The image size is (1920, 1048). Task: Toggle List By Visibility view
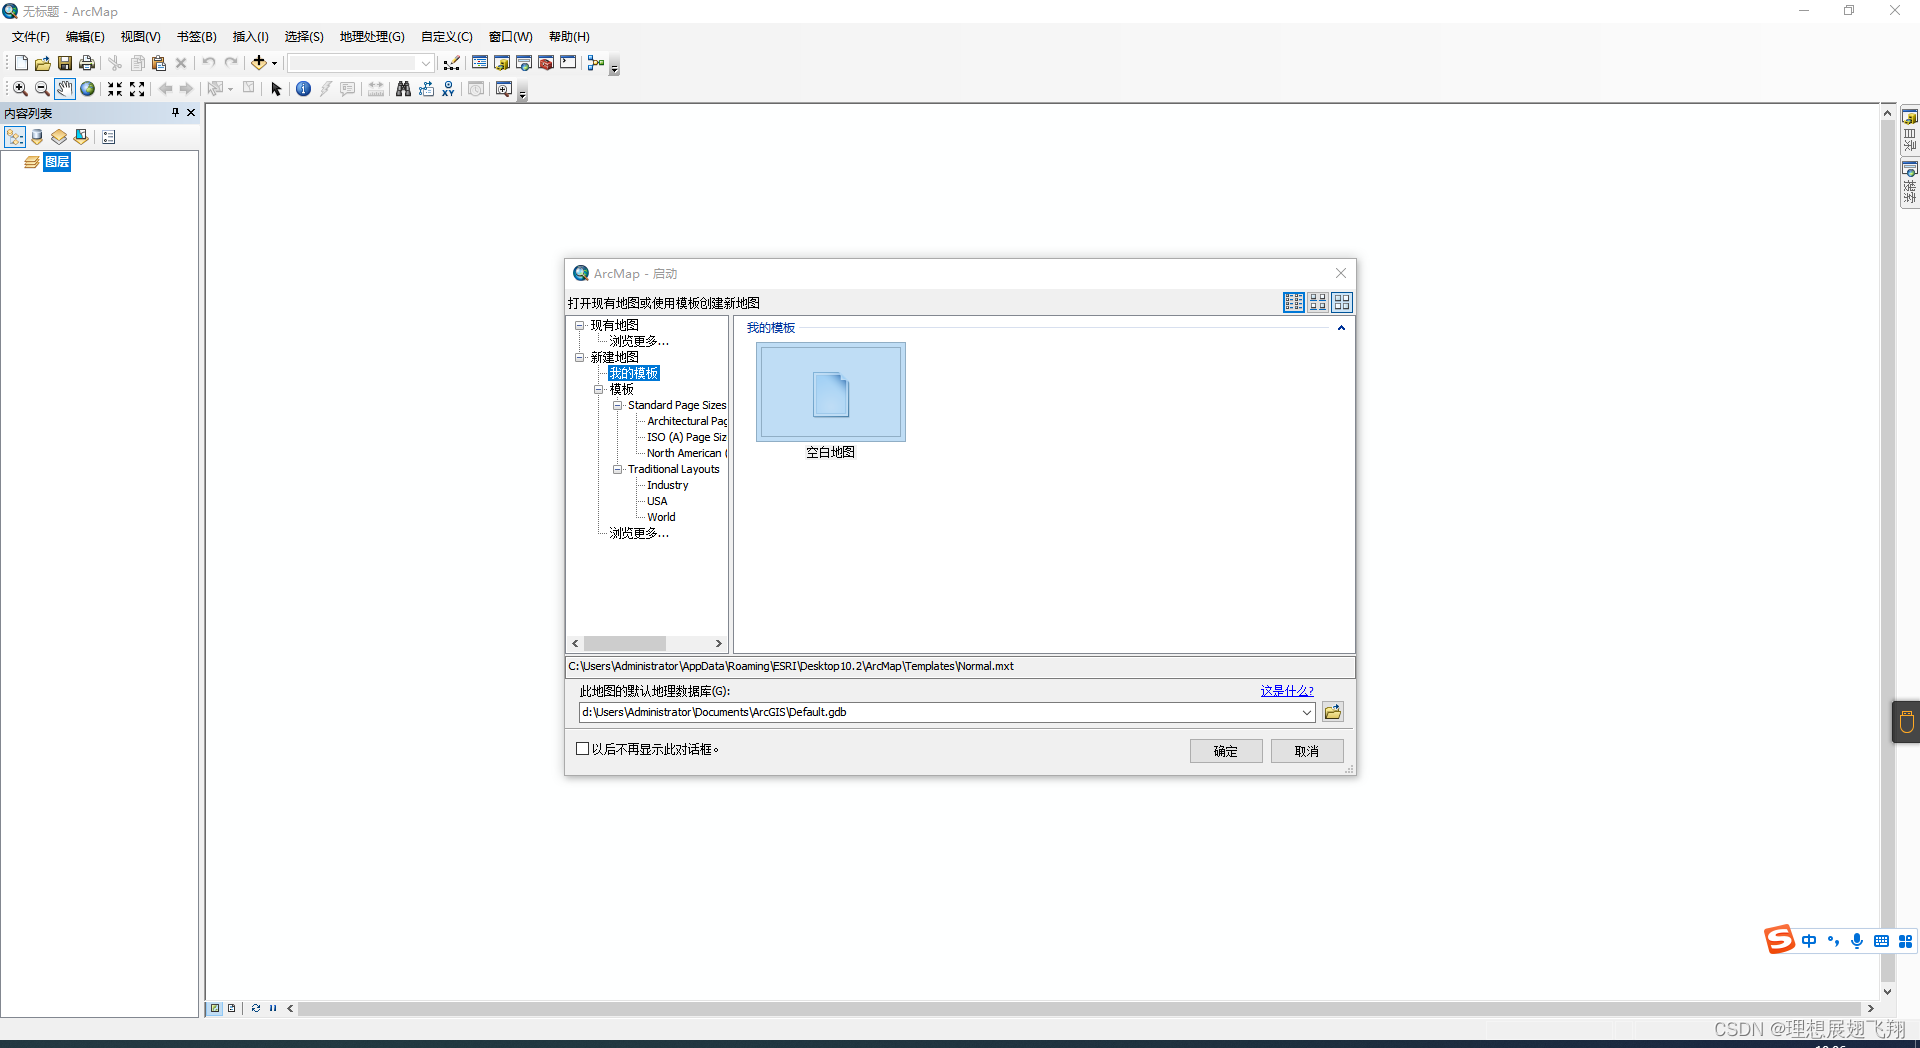click(x=59, y=137)
